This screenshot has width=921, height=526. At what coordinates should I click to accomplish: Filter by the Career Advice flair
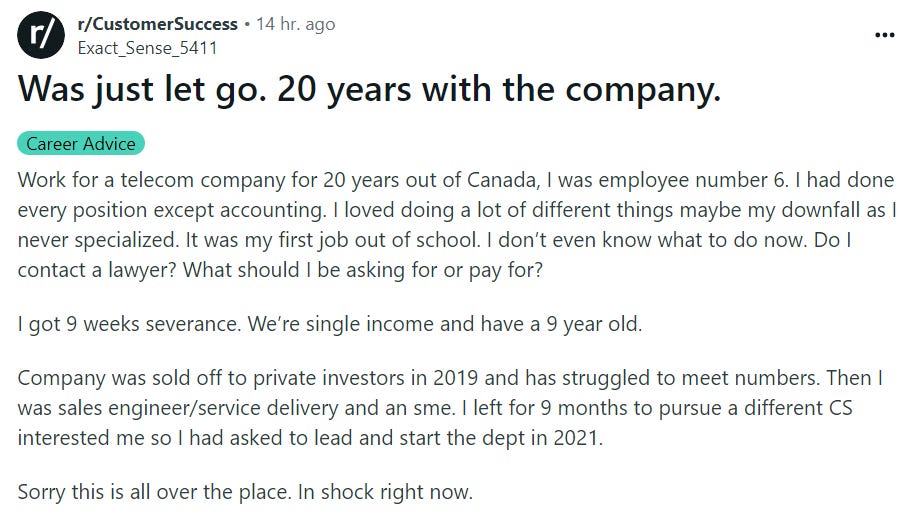click(x=81, y=144)
